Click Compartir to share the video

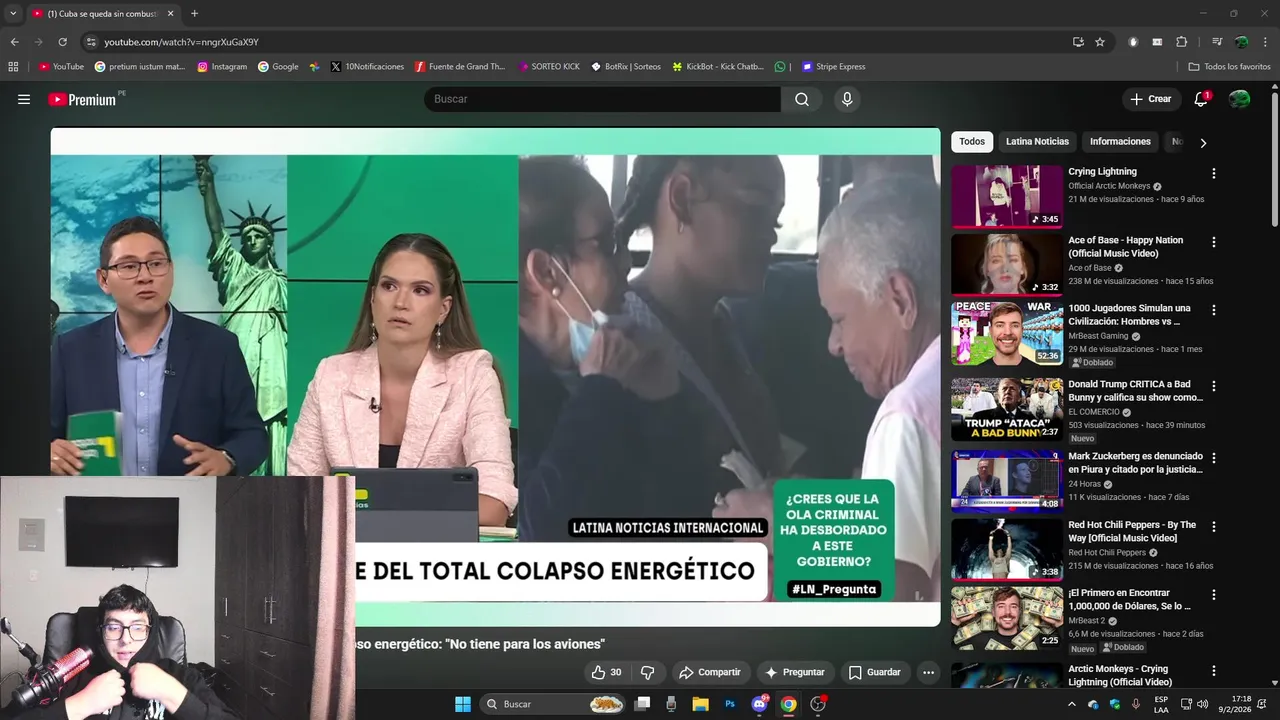tap(709, 672)
